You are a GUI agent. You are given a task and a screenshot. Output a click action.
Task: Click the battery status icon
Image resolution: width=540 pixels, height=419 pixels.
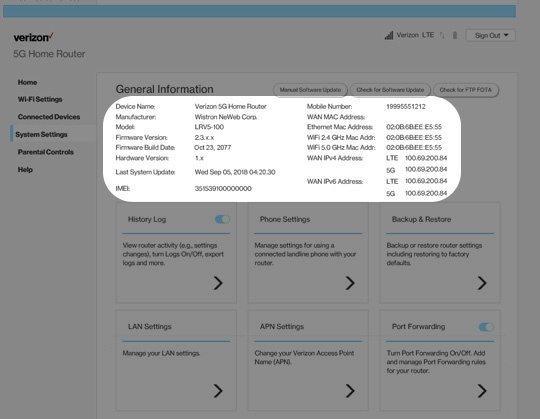click(455, 35)
